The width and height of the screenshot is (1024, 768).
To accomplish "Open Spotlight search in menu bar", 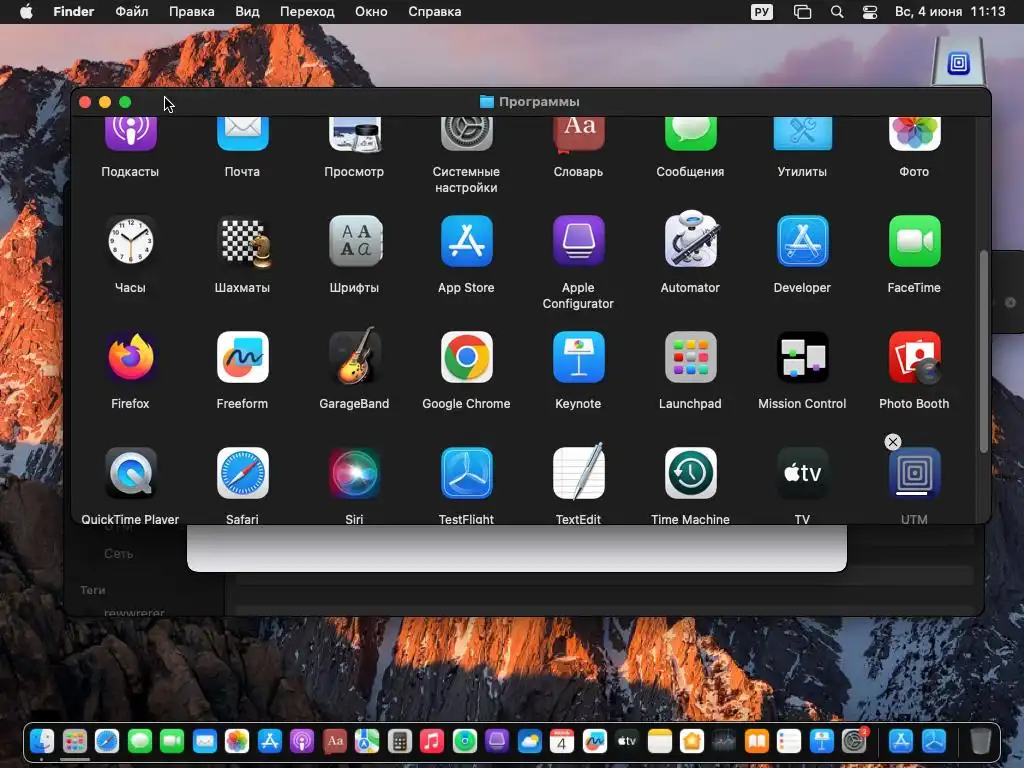I will coord(837,12).
